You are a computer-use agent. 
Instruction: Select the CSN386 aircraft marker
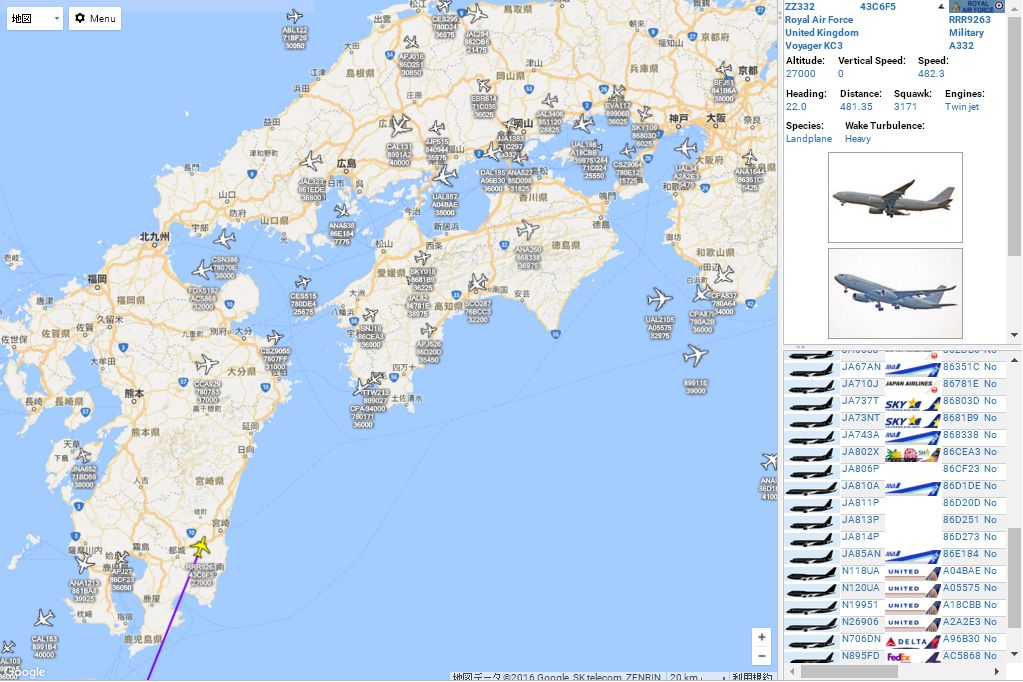[x=224, y=239]
